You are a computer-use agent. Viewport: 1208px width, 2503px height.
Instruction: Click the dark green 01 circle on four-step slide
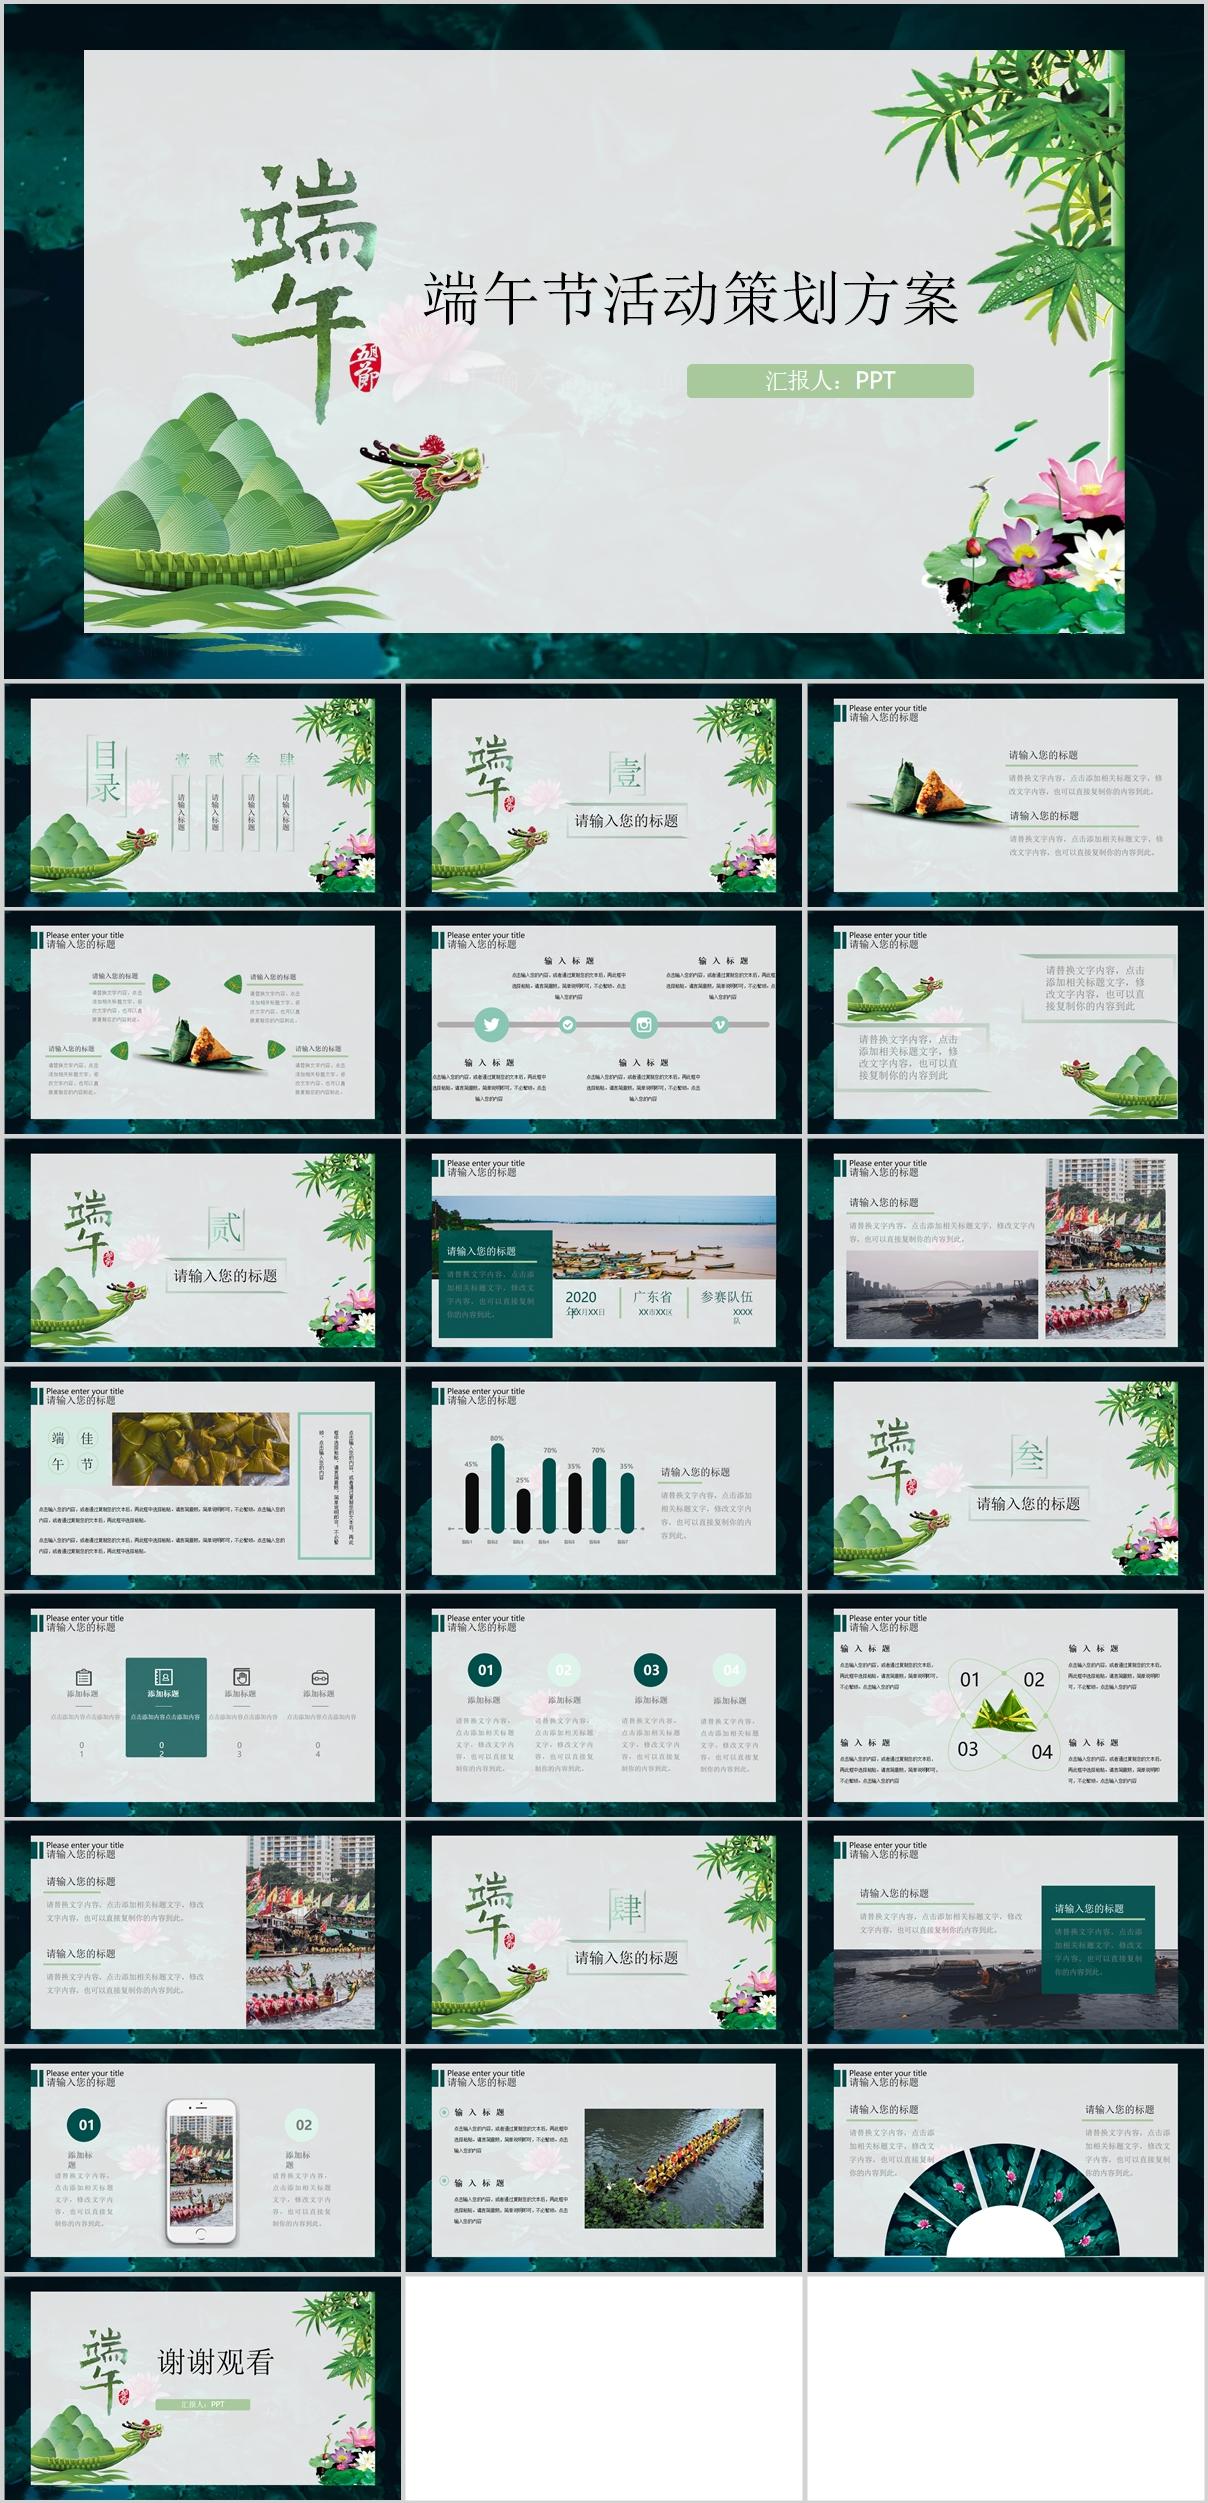click(485, 1670)
